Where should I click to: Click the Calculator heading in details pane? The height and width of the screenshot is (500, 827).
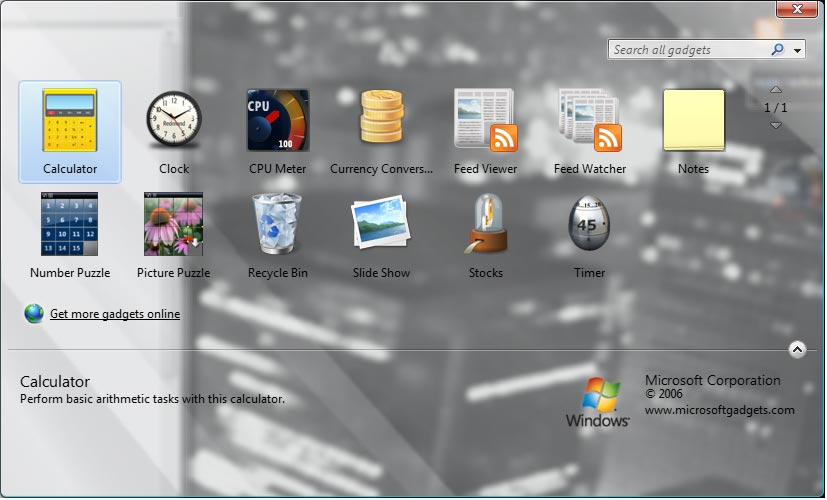pos(55,382)
